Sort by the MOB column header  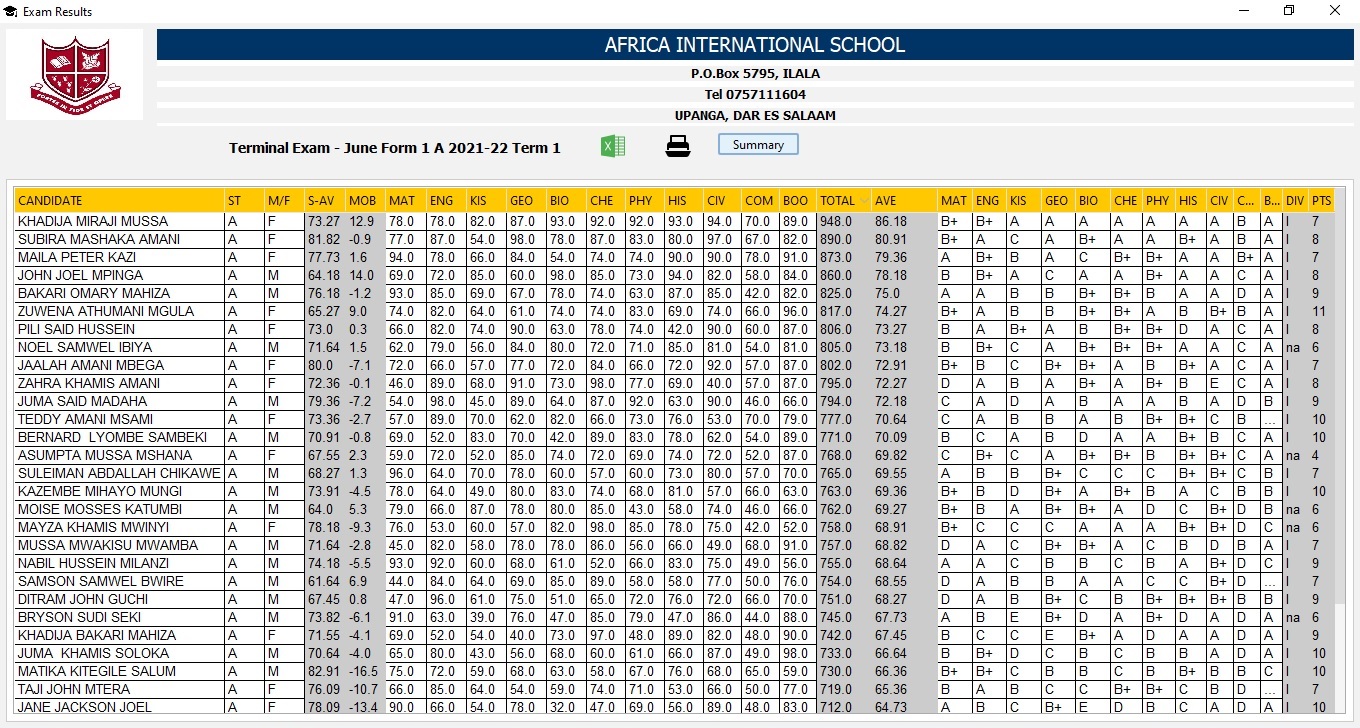(x=365, y=200)
